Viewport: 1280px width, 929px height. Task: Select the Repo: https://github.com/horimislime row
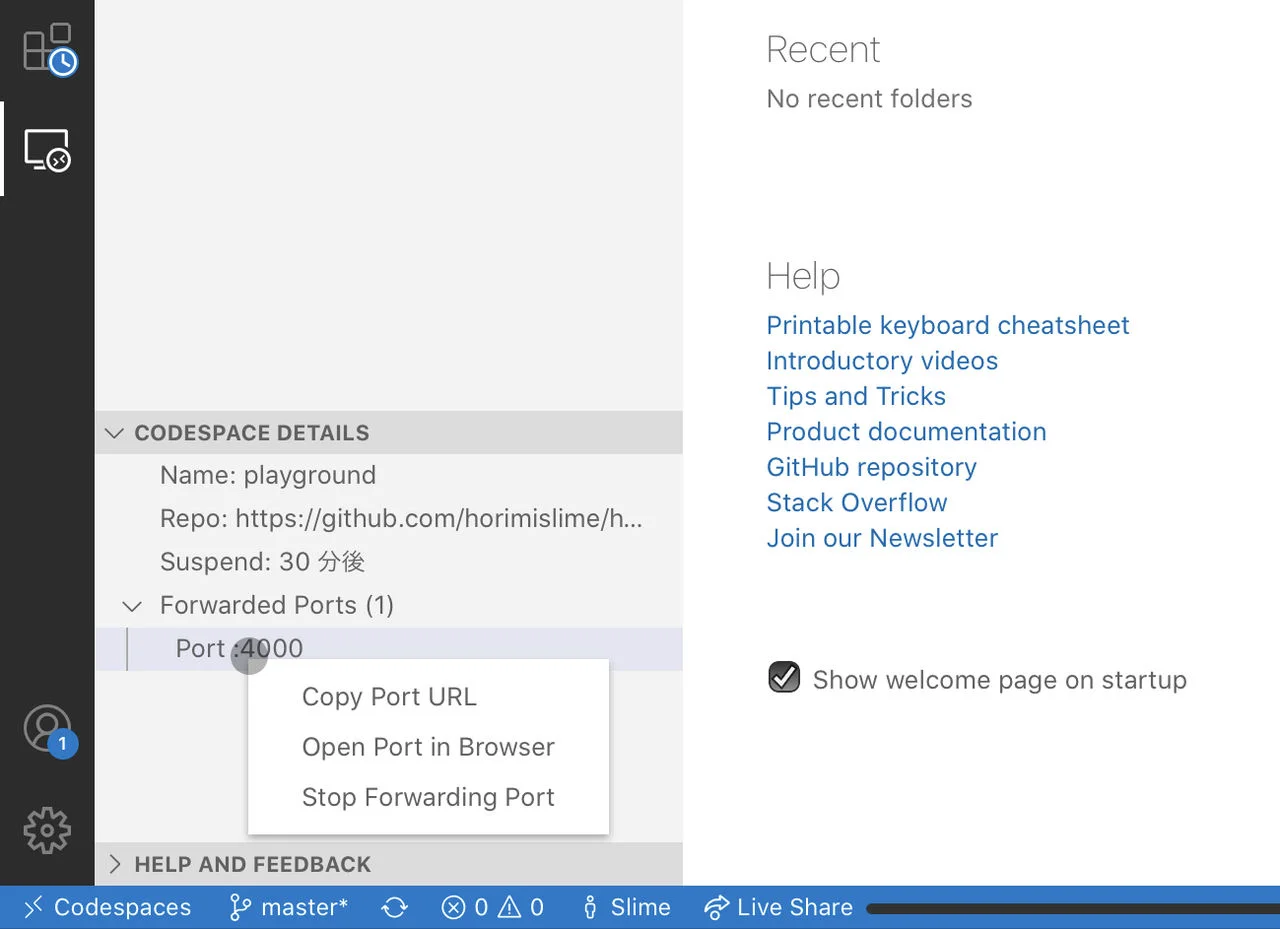(389, 519)
